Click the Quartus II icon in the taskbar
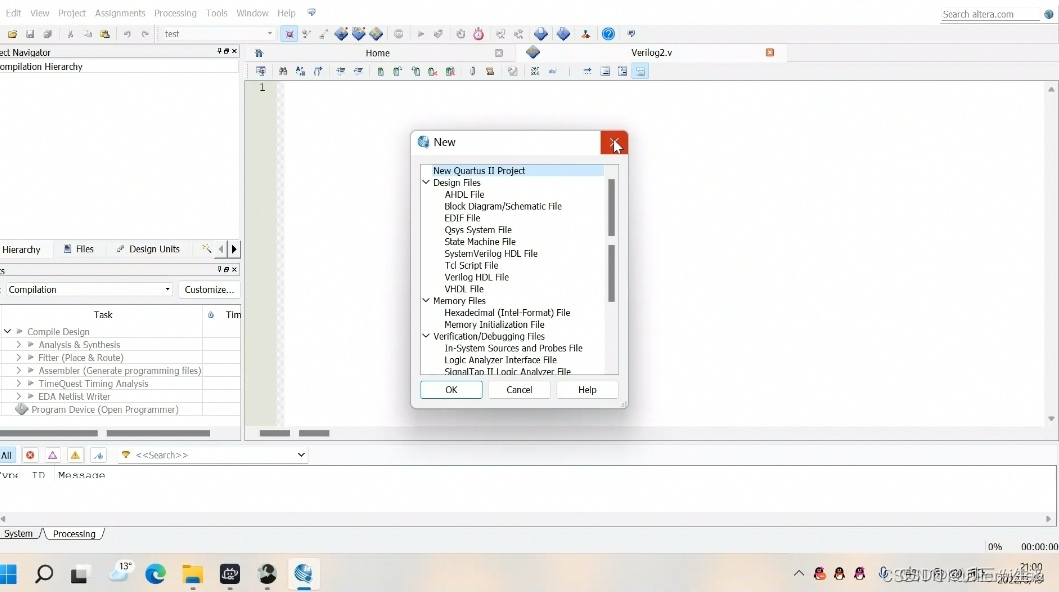 pyautogui.click(x=303, y=574)
